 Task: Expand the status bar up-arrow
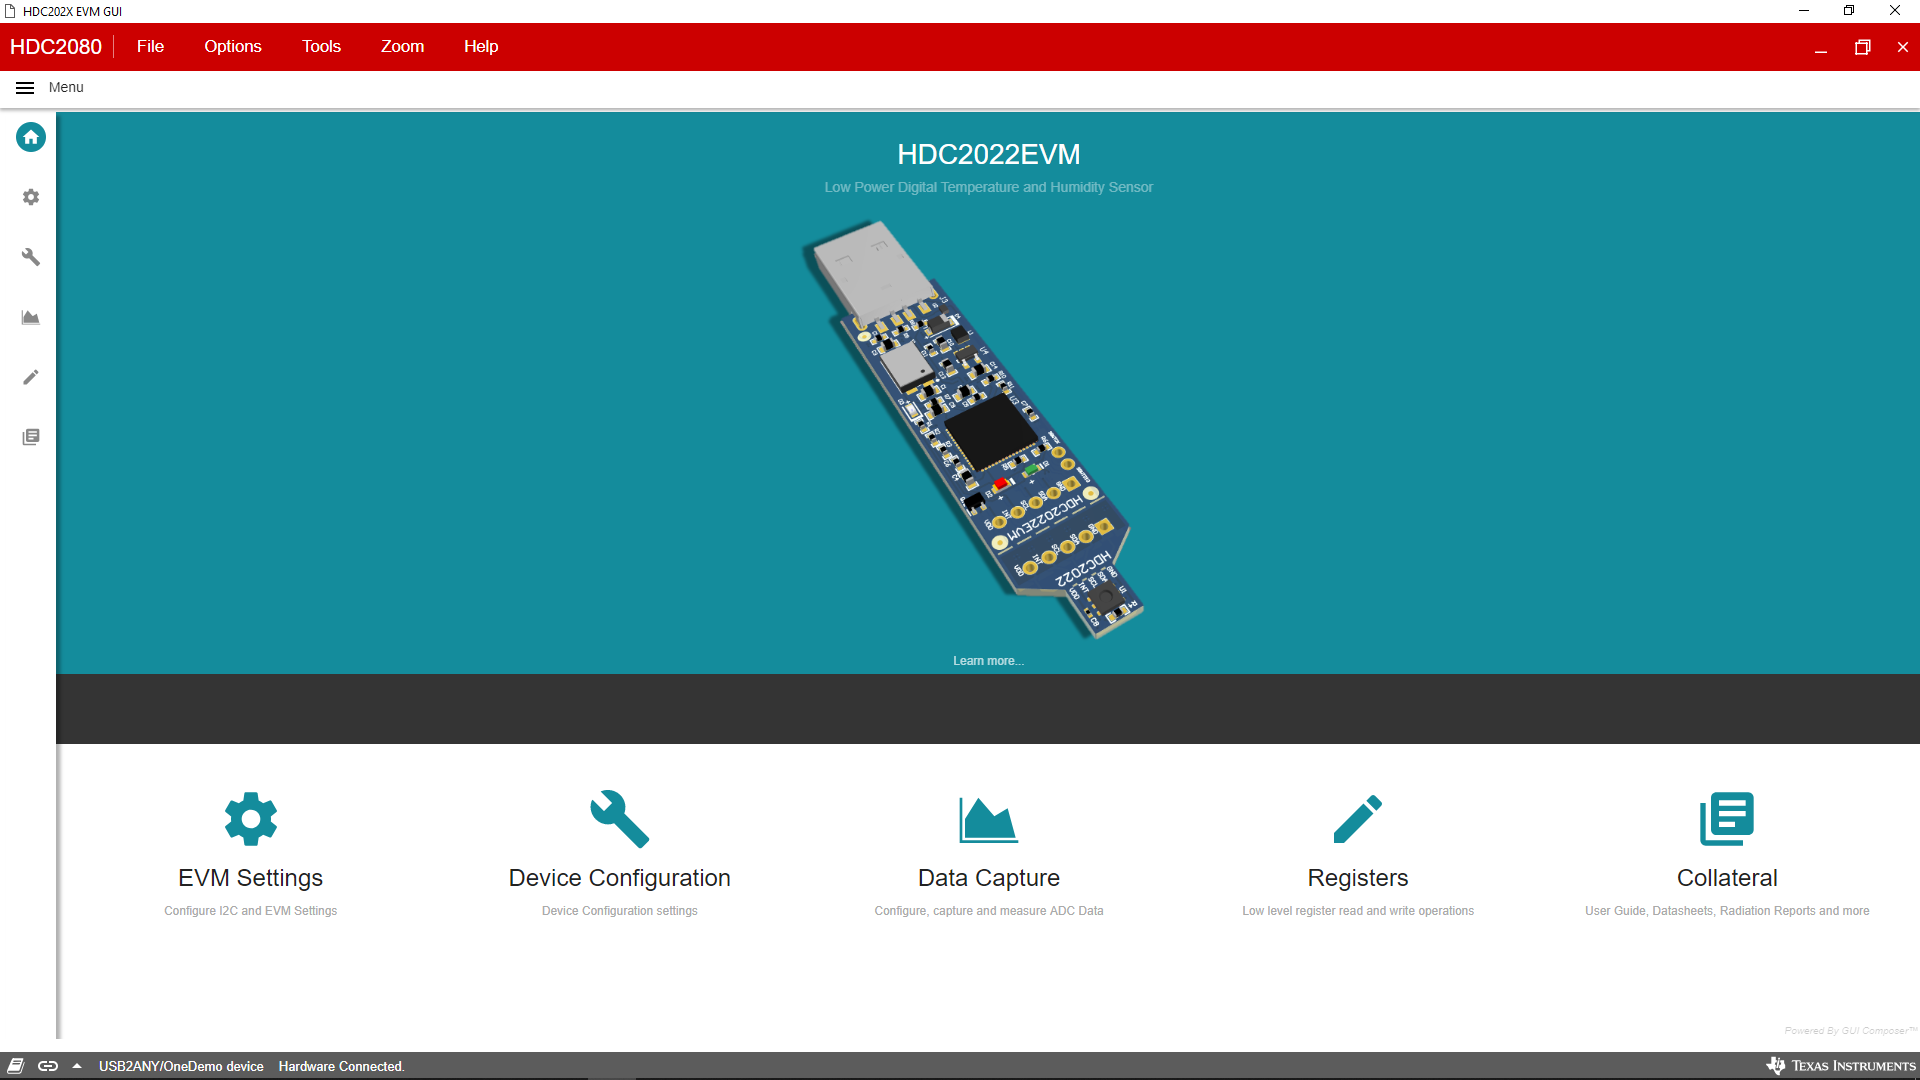[77, 1066]
